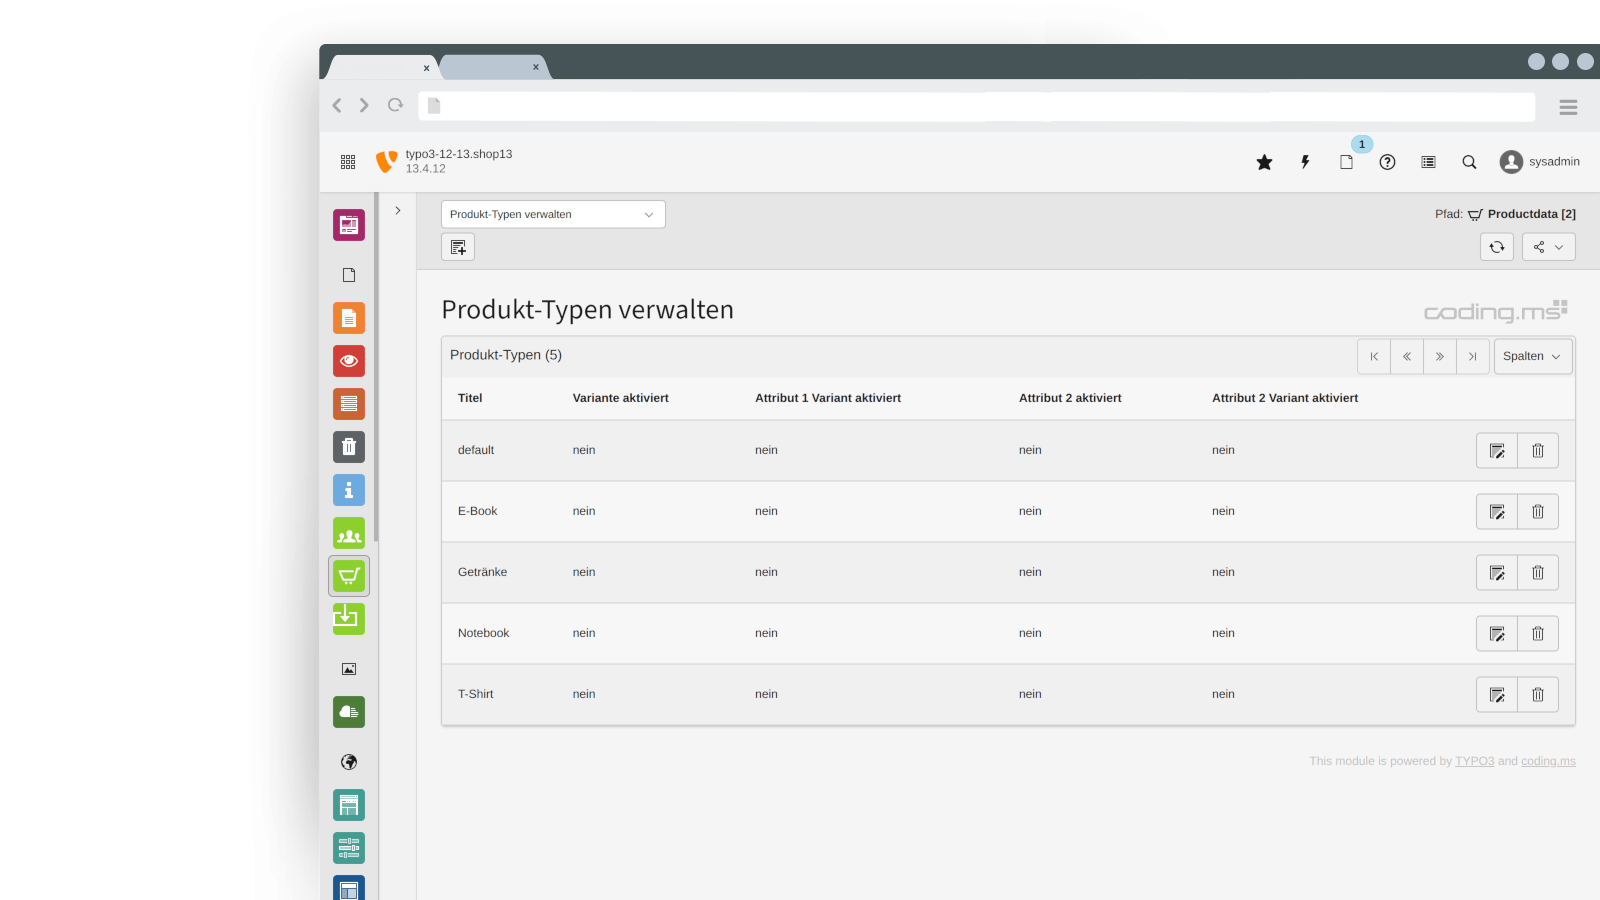This screenshot has height=900, width=1600.
Task: Open the blue Info module
Action: (349, 490)
